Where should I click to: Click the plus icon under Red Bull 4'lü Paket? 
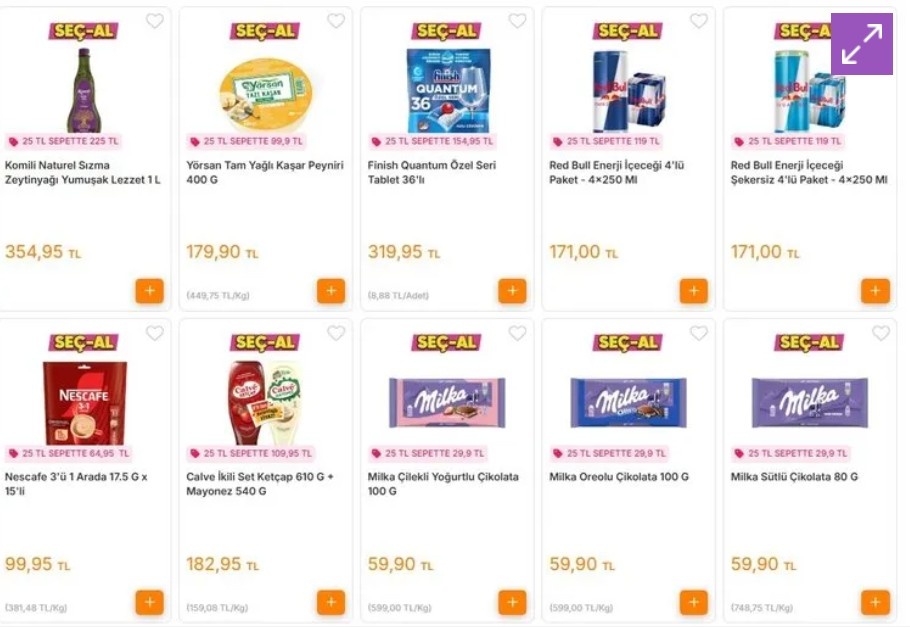693,290
